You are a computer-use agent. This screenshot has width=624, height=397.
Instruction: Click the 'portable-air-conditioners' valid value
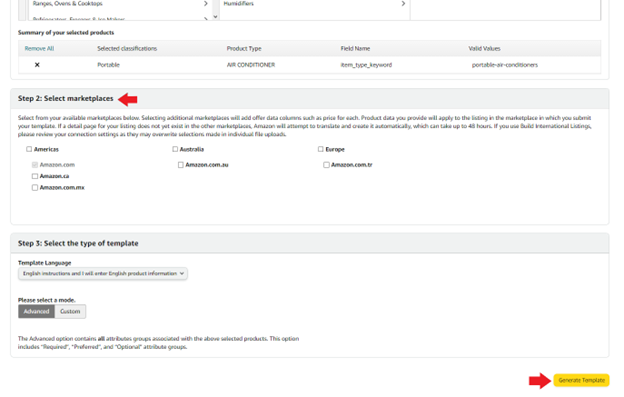pos(505,65)
